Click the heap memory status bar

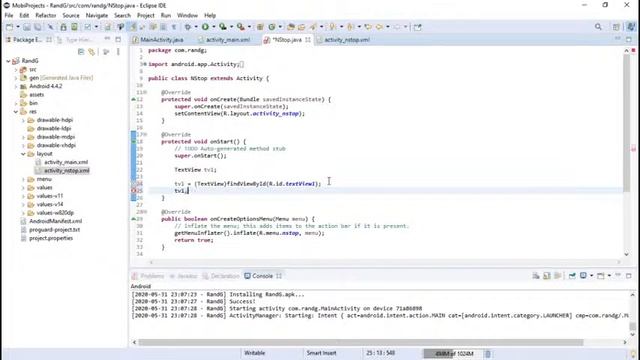point(453,353)
